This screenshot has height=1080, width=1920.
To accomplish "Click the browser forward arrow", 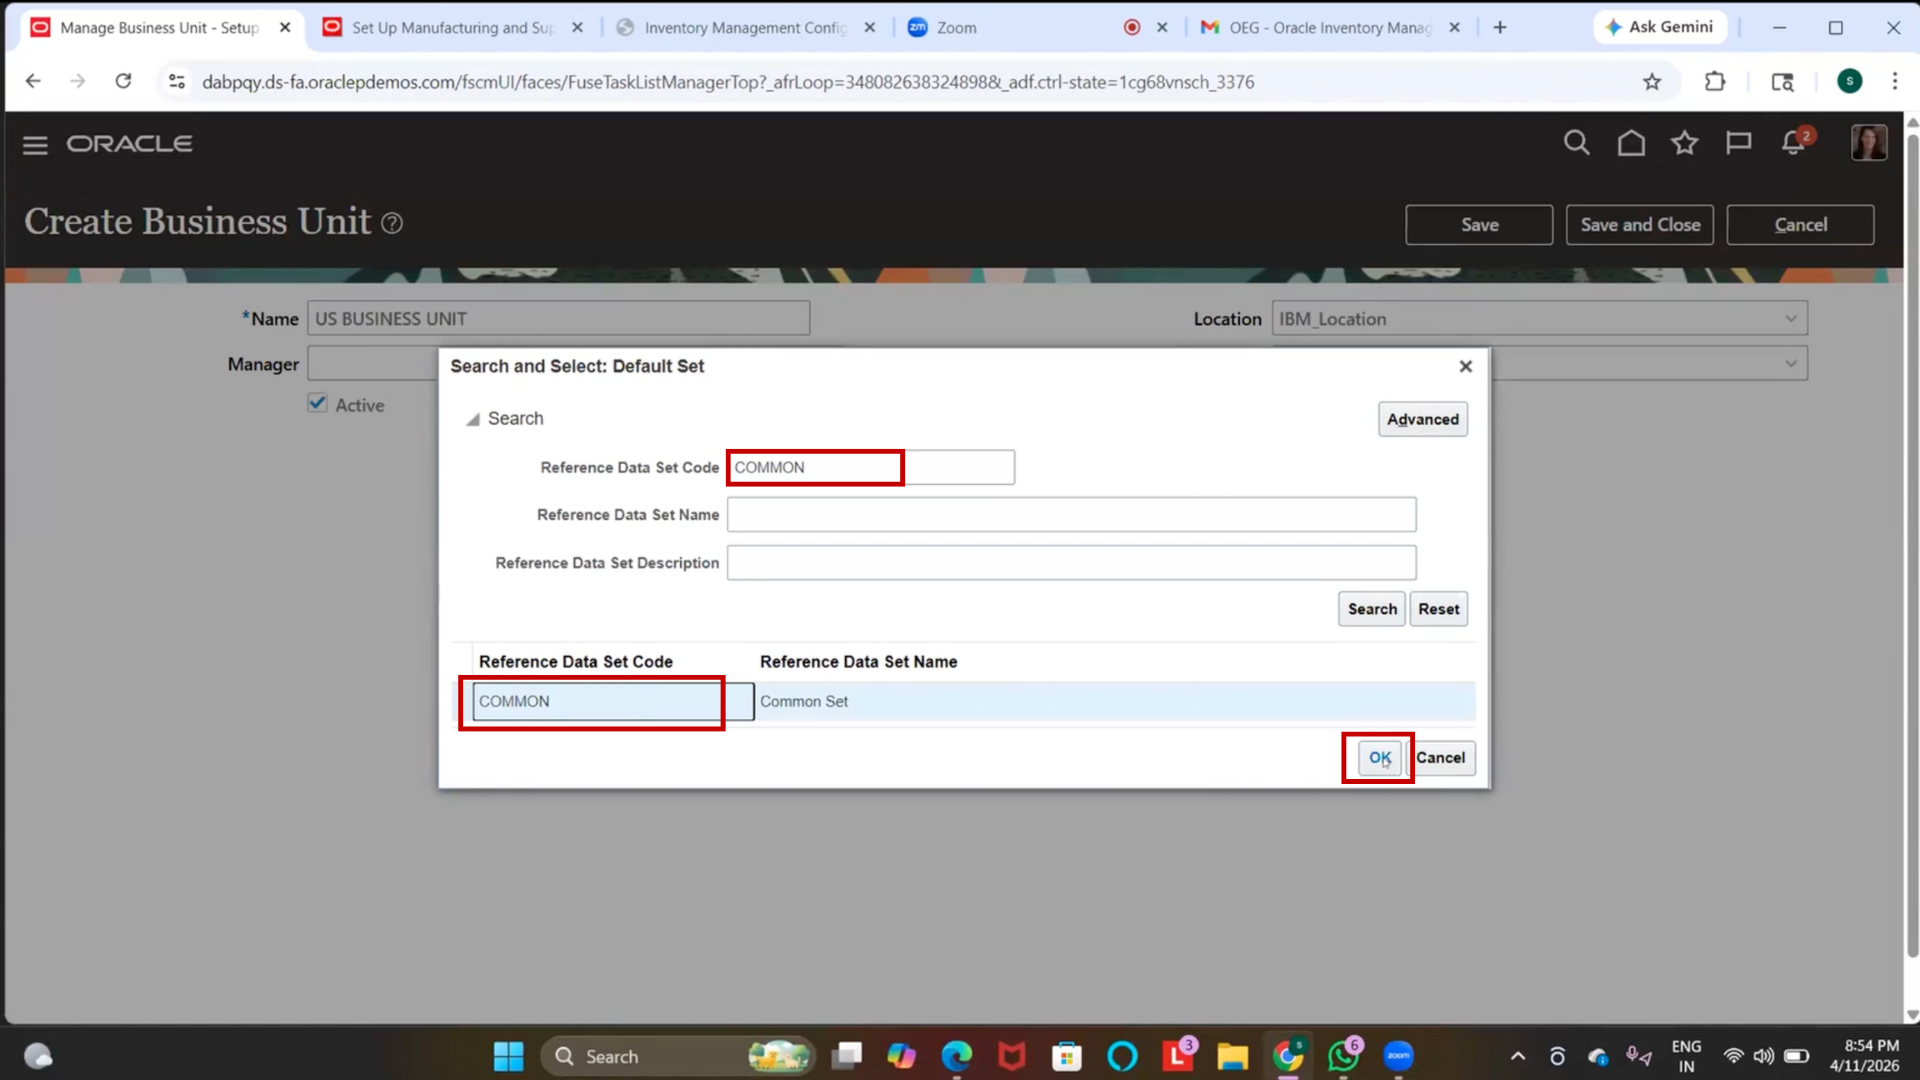I will [x=78, y=82].
